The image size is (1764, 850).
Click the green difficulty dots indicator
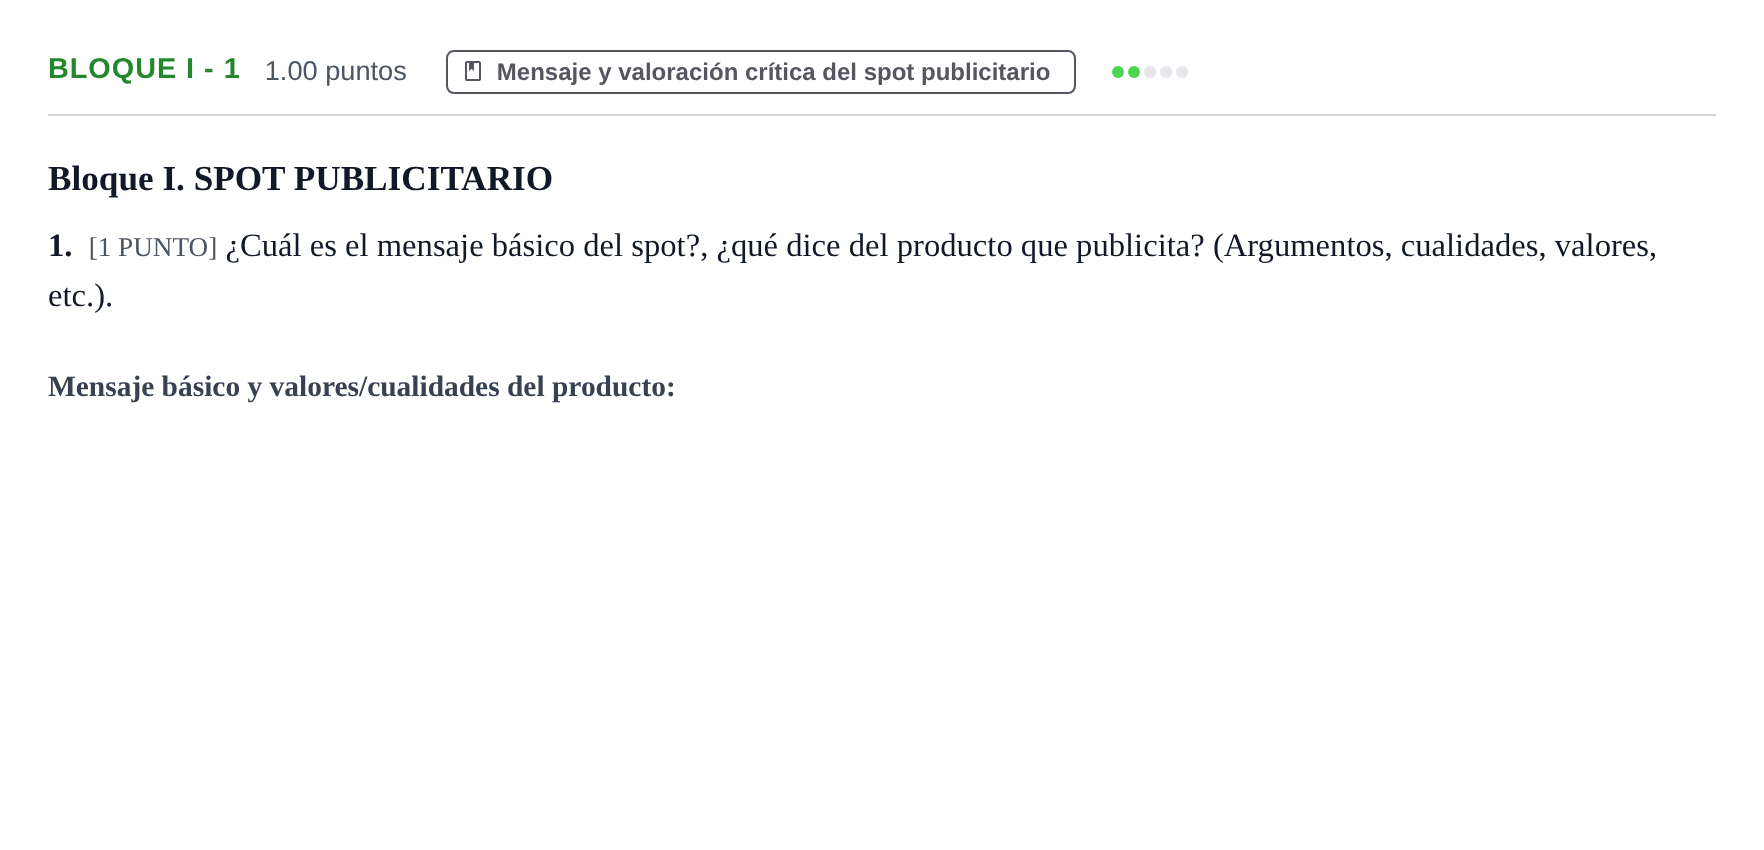point(1149,72)
